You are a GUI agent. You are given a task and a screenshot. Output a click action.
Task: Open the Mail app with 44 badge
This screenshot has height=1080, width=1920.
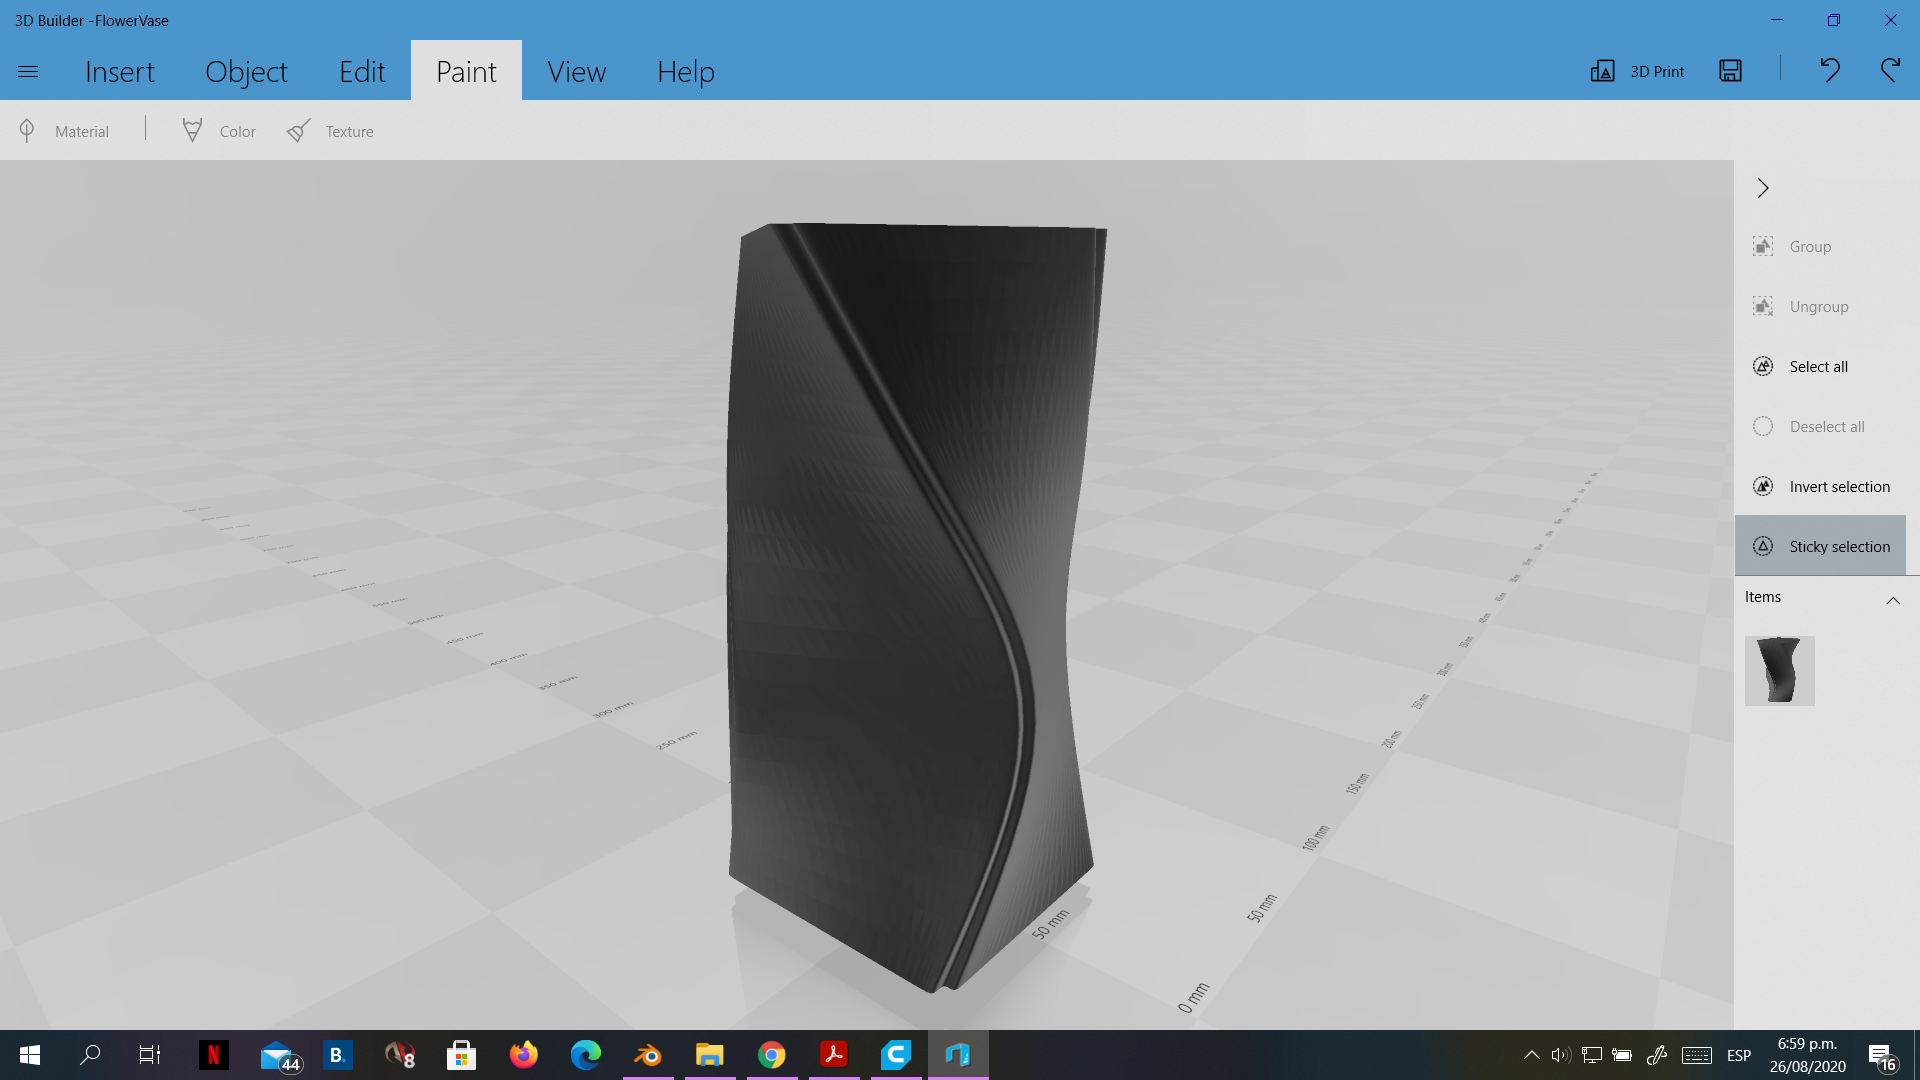pos(279,1055)
